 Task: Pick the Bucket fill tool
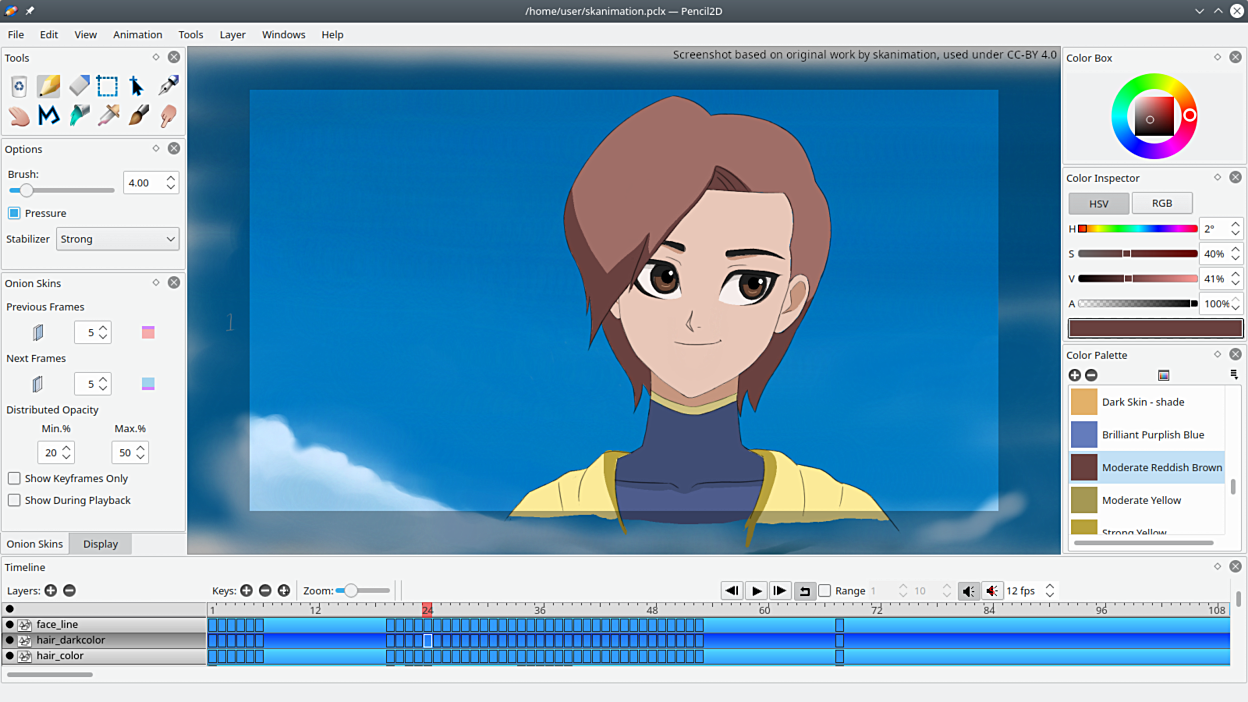(79, 116)
